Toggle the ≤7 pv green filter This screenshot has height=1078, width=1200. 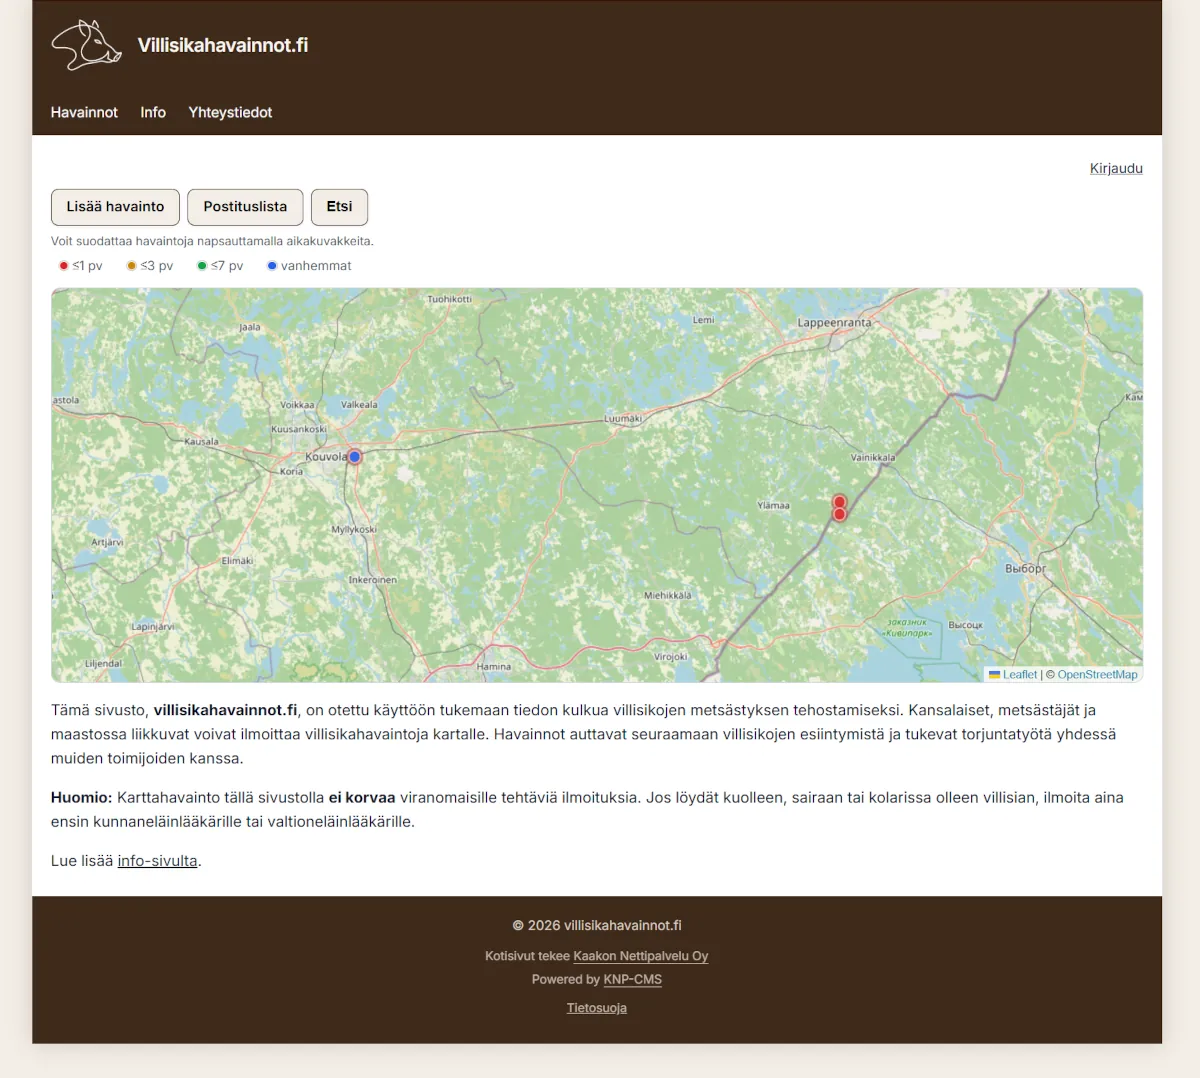(x=220, y=266)
